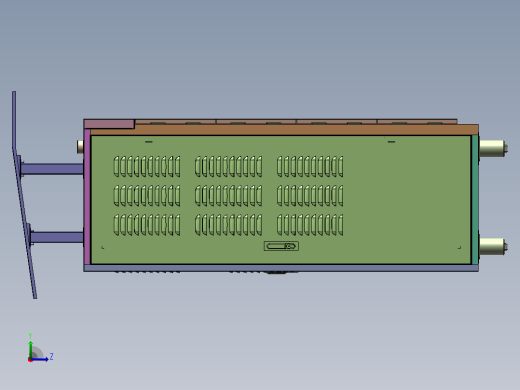Select the bottom-left louver vent group

pos(147,225)
